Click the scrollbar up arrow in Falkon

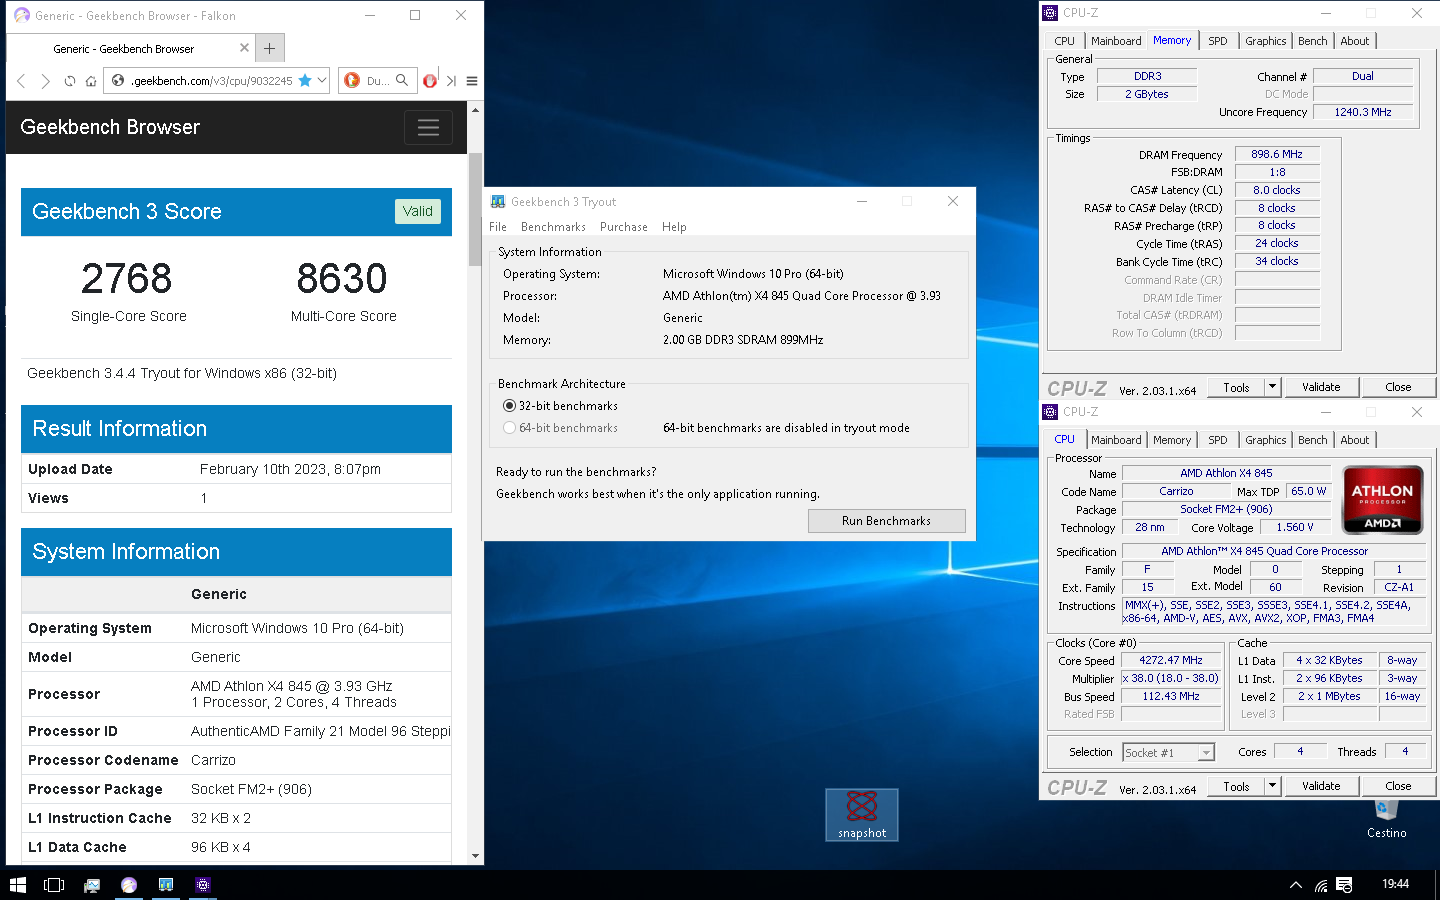[x=475, y=110]
